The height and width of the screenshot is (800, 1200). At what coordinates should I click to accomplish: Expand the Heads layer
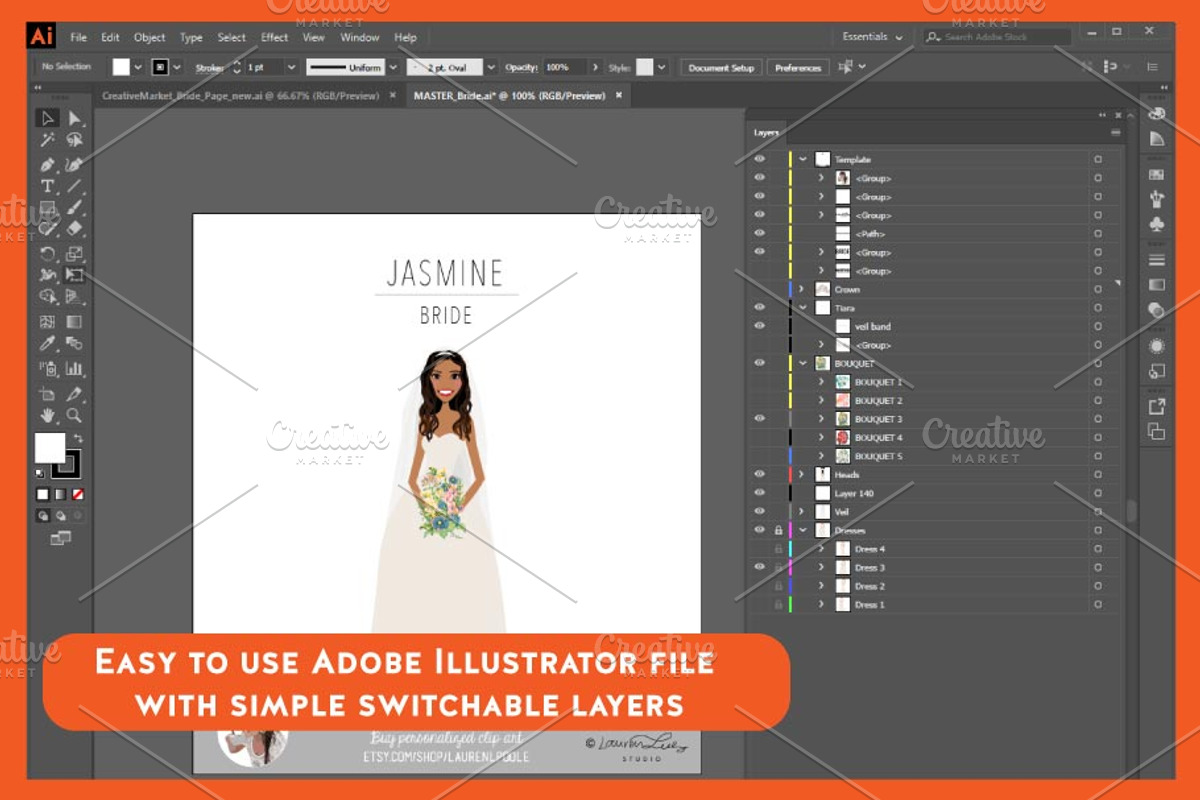coord(802,474)
